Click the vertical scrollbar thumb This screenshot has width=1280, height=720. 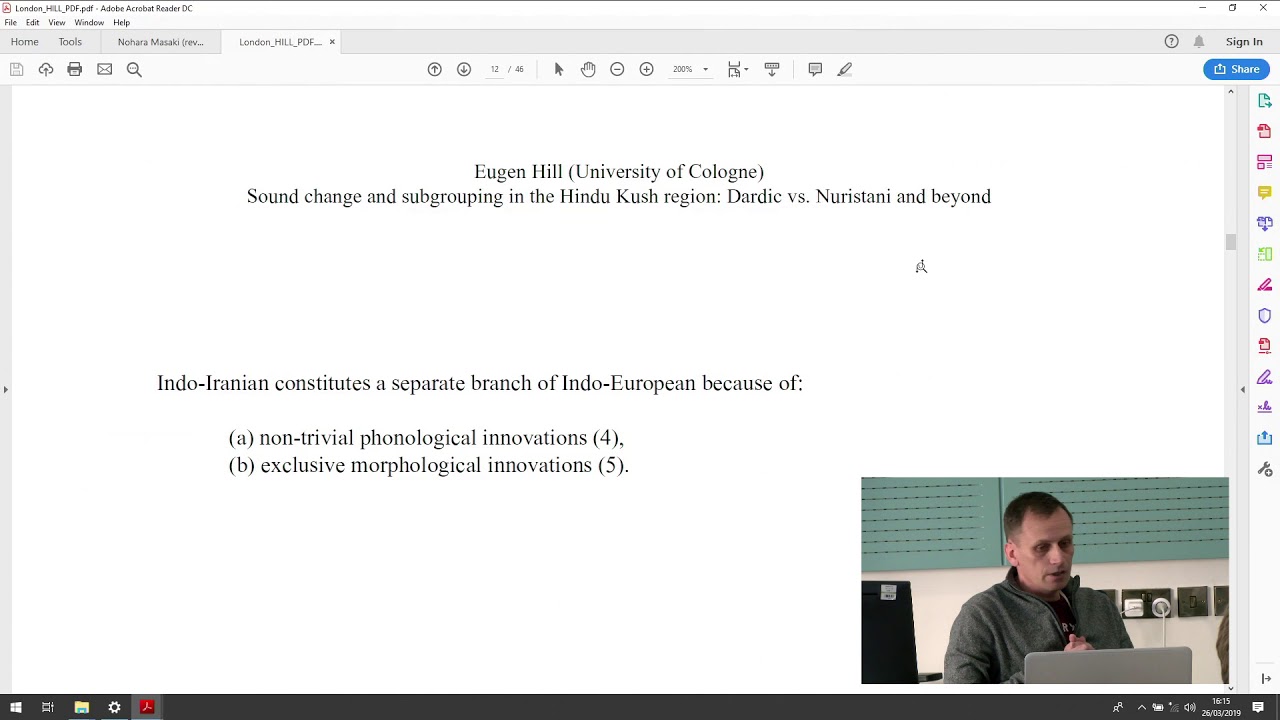pos(1231,242)
